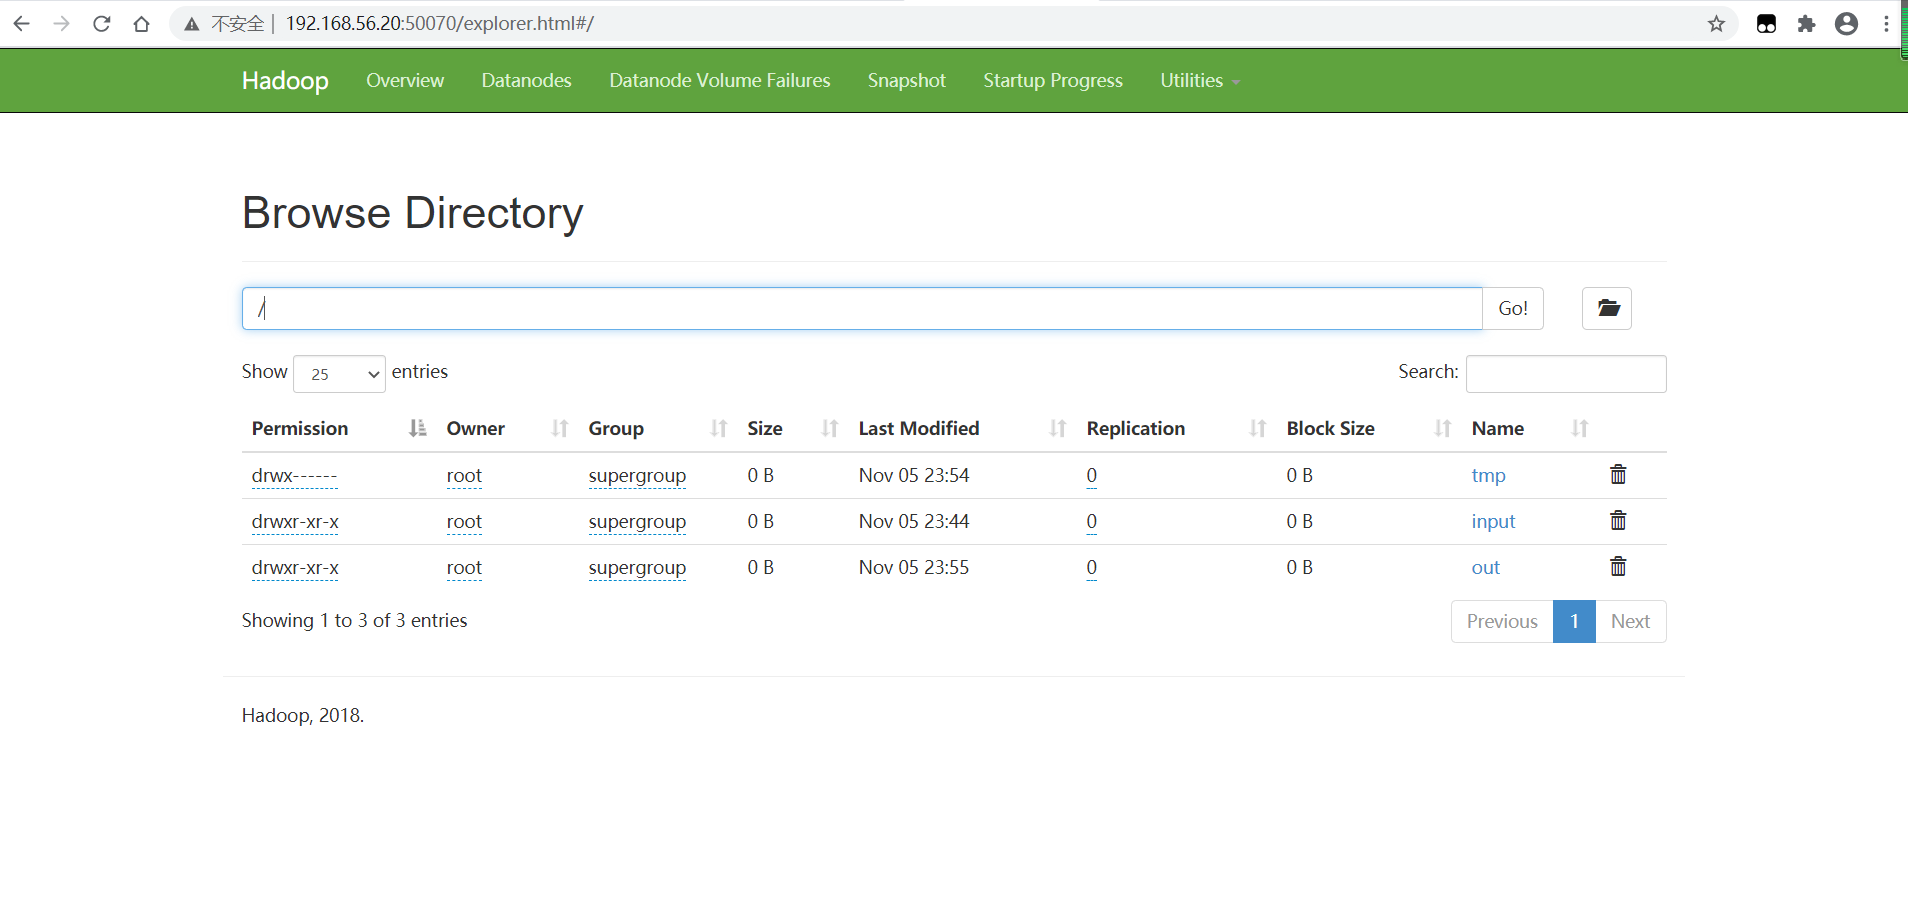Open browser extensions puzzle icon
1908x911 pixels.
(1806, 23)
